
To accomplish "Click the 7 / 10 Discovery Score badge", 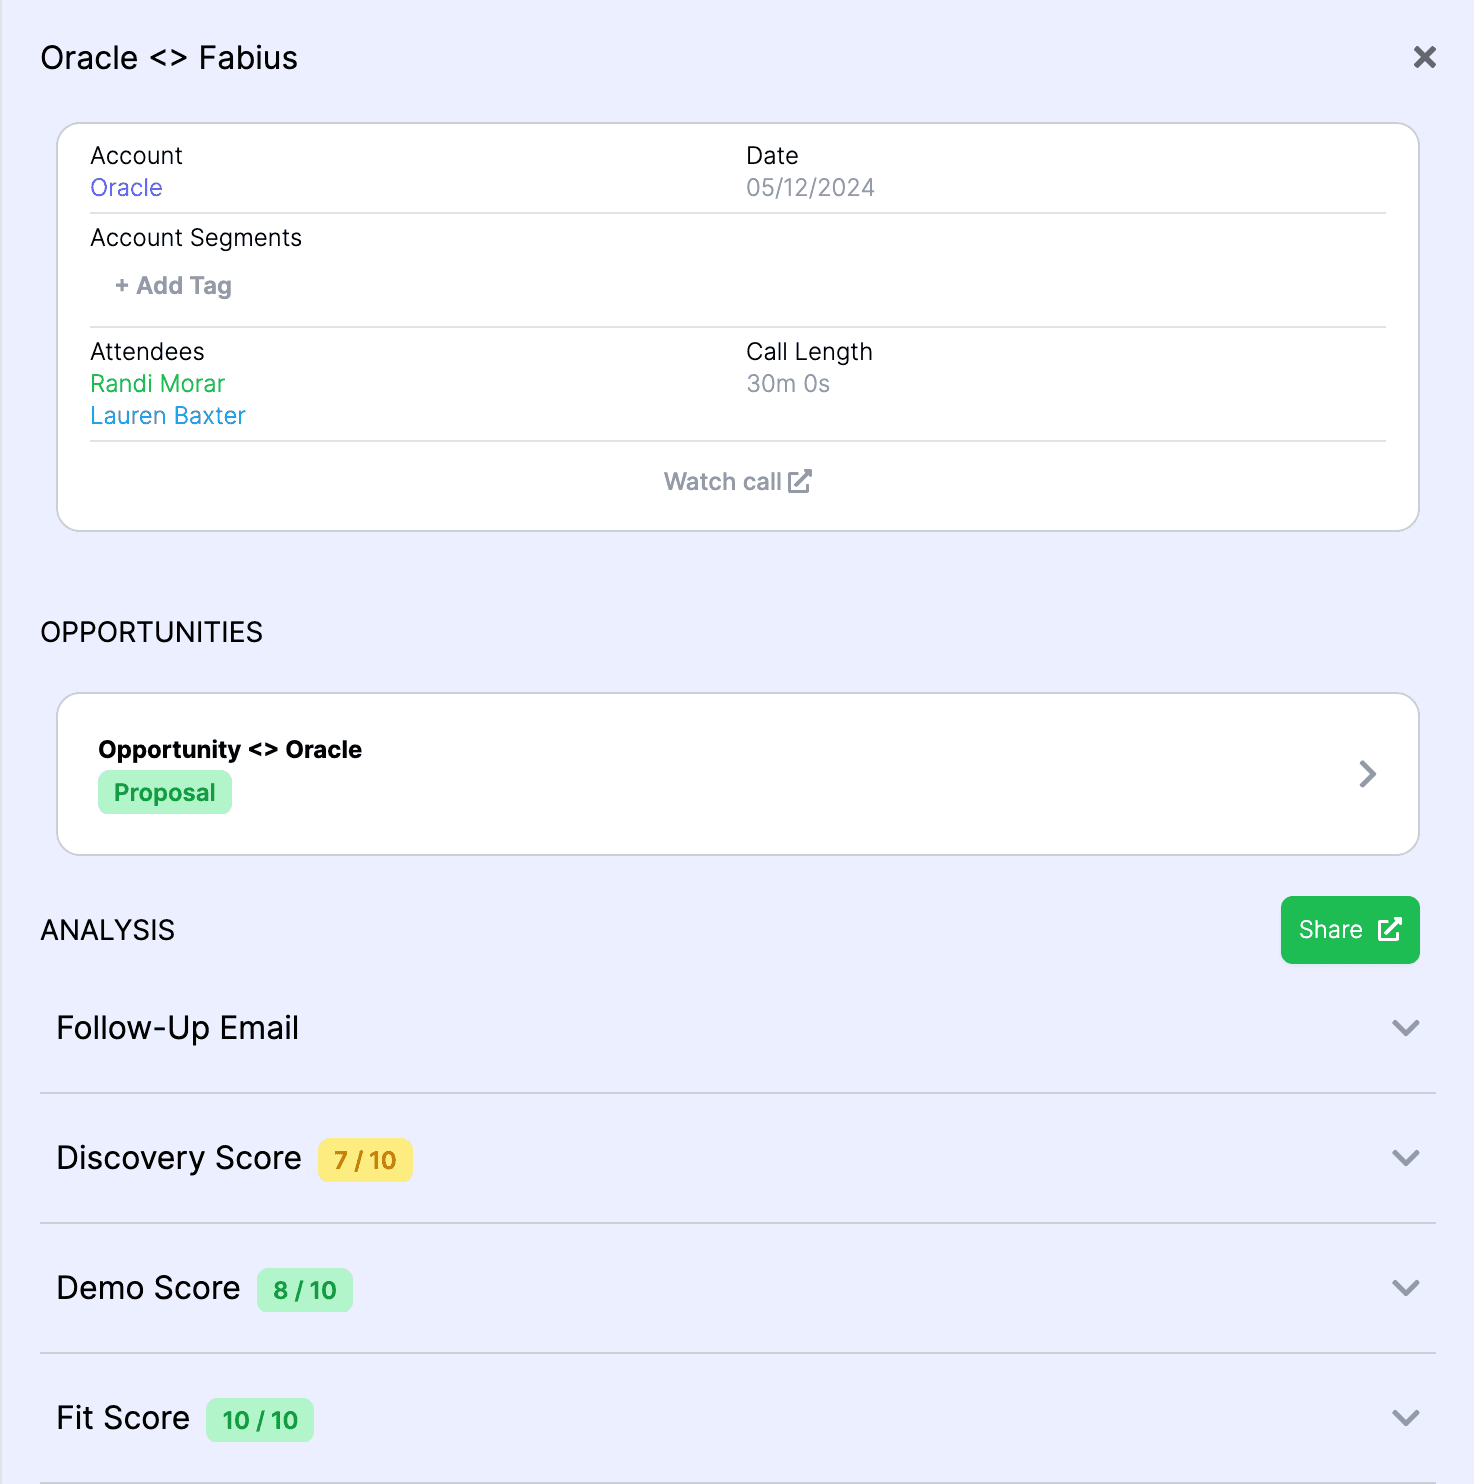I will (365, 1160).
